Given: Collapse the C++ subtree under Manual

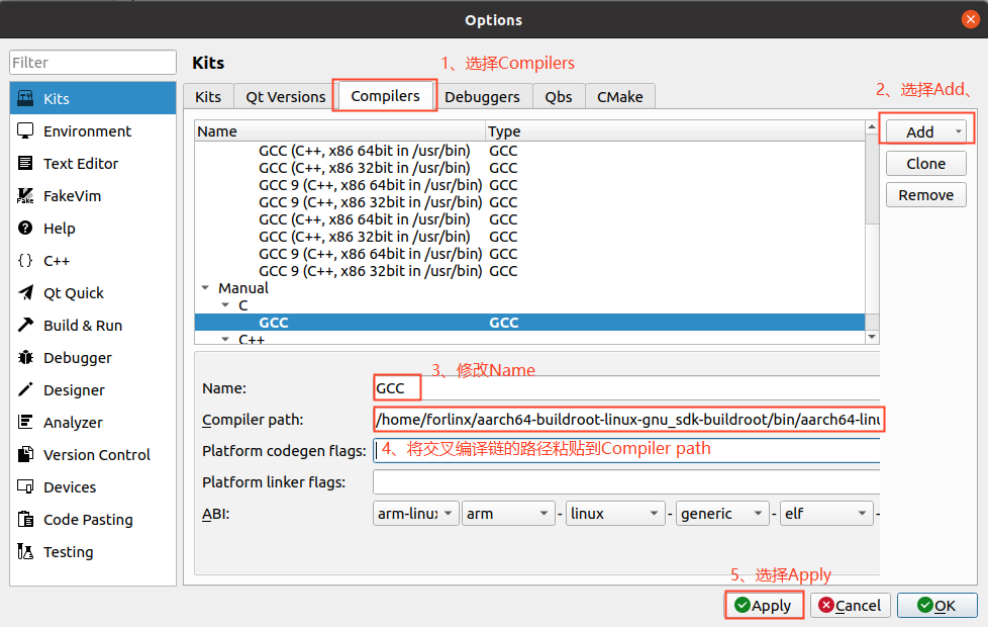Looking at the screenshot, I should [x=225, y=339].
